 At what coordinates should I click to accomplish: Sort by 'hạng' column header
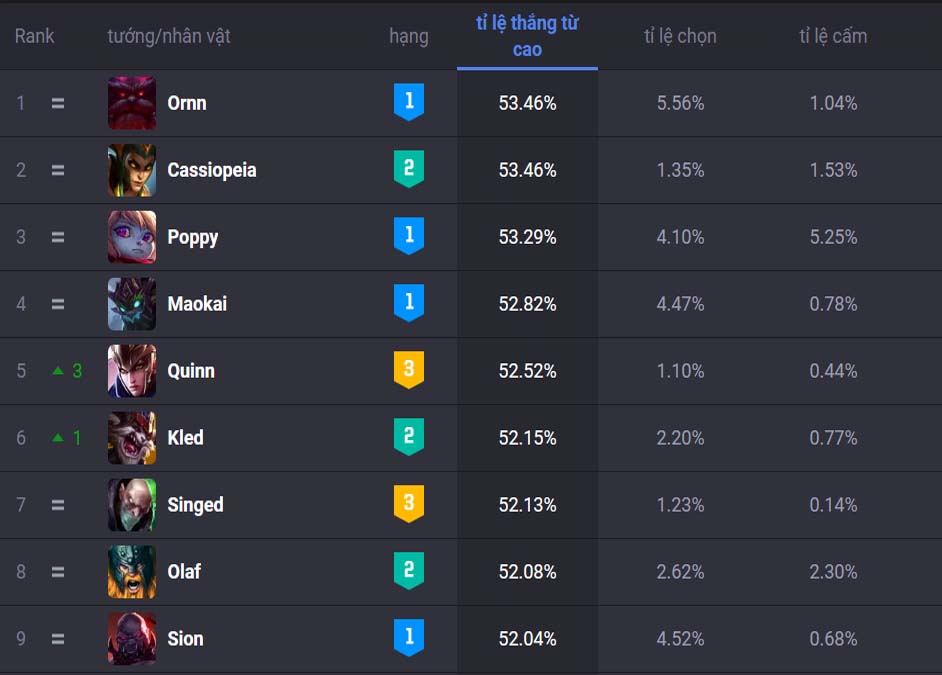(409, 37)
